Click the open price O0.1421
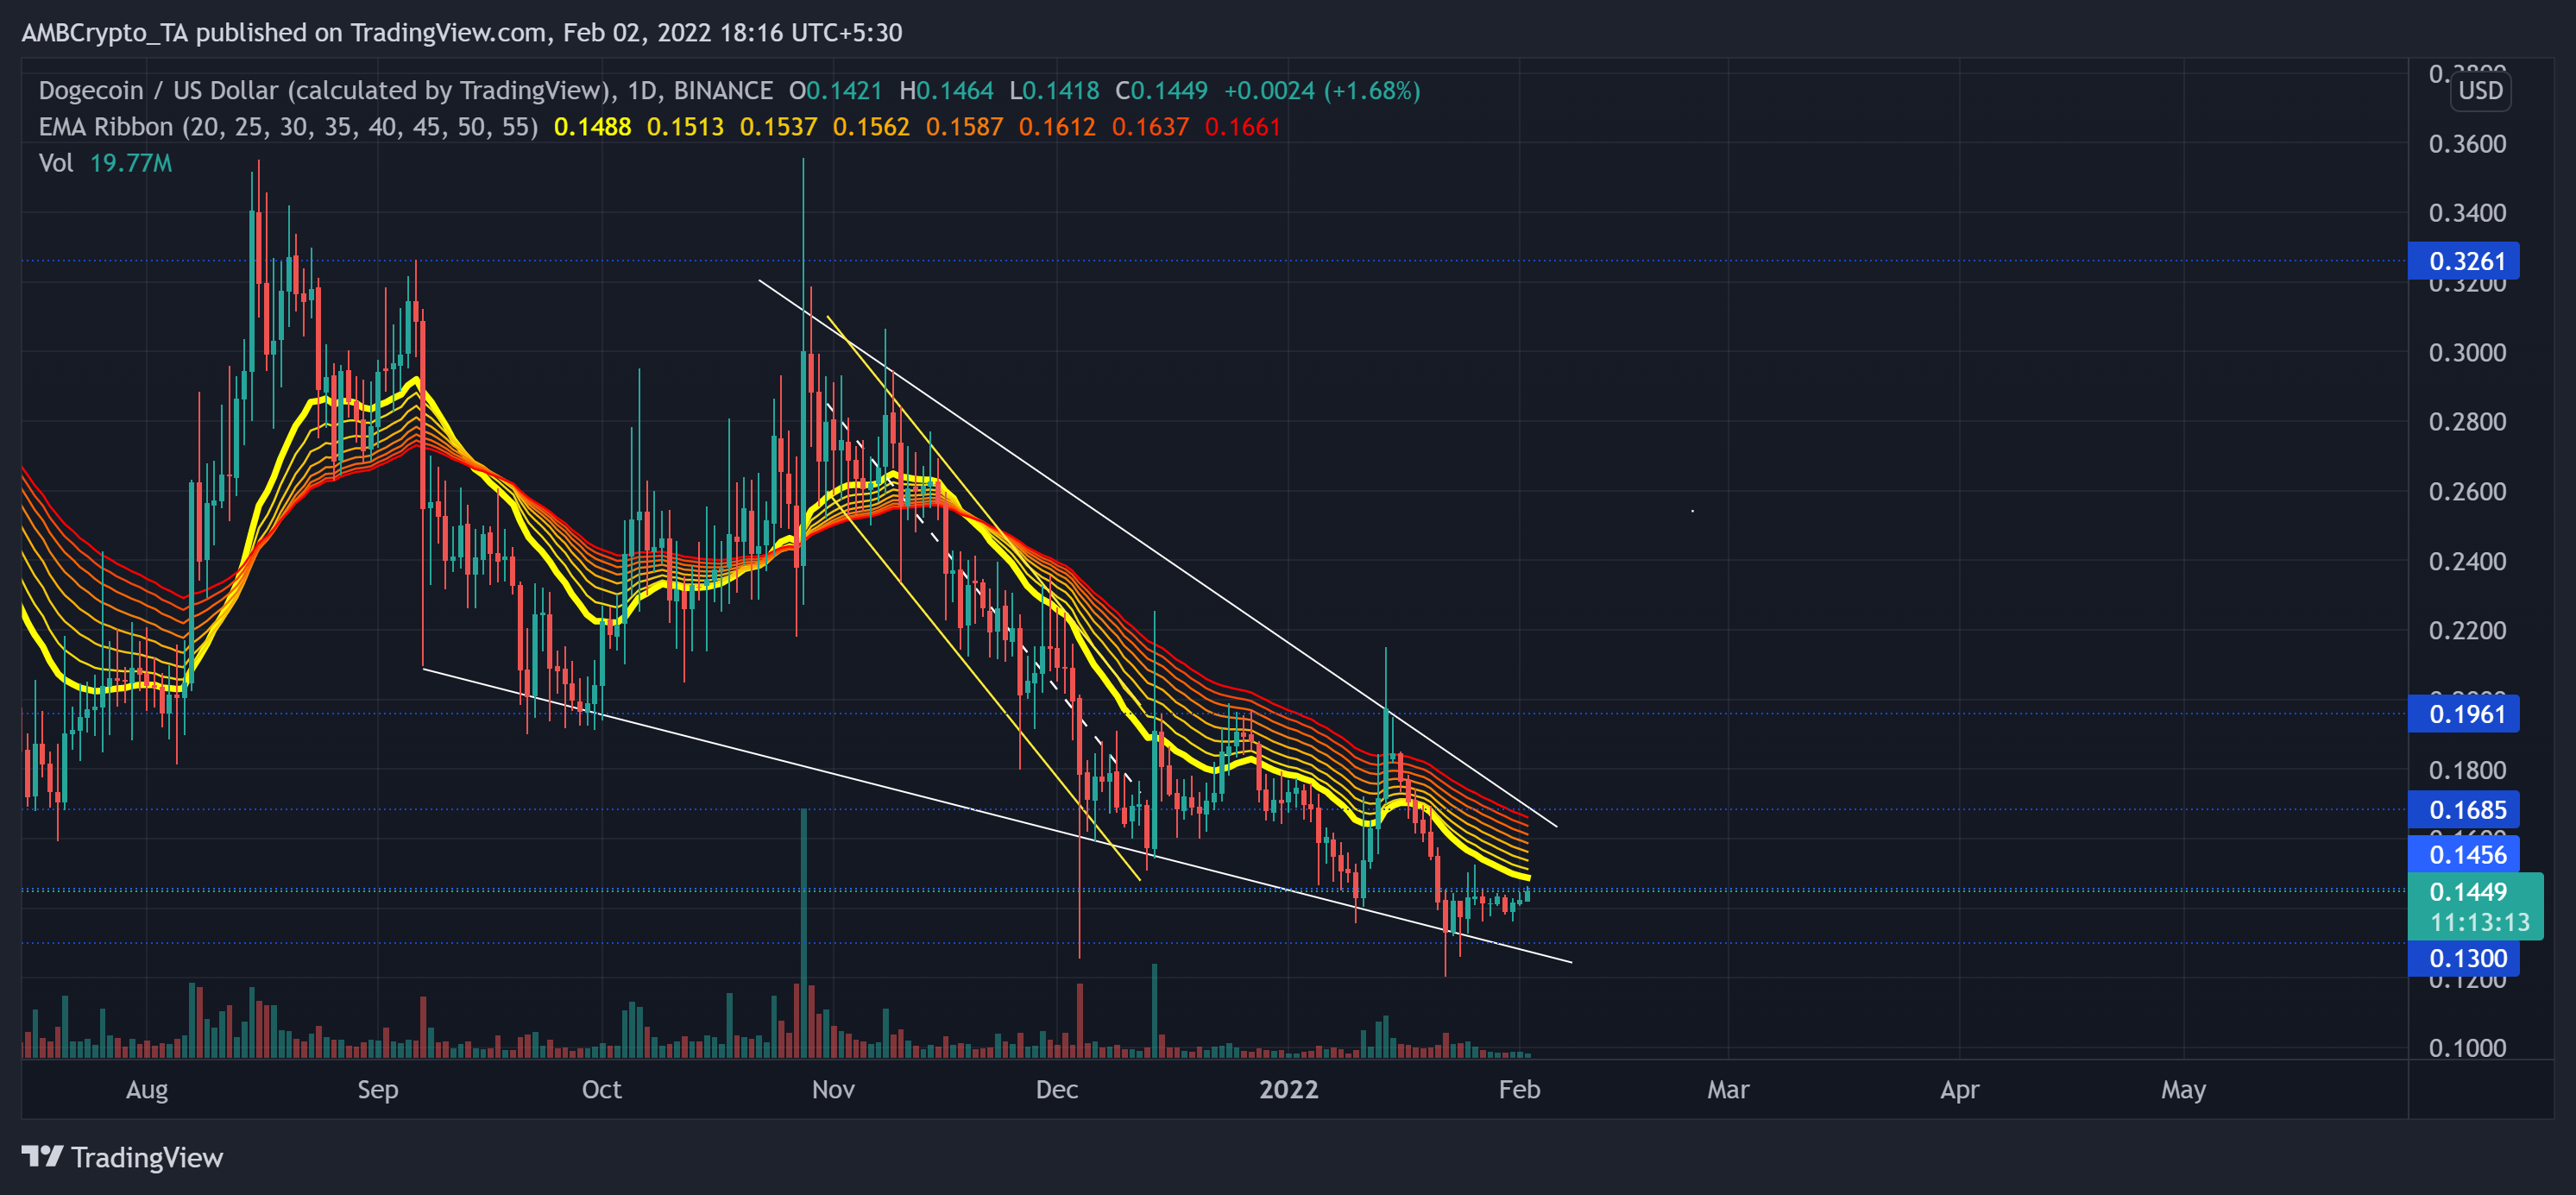Screen dimensions: 2576x1195 coord(836,91)
